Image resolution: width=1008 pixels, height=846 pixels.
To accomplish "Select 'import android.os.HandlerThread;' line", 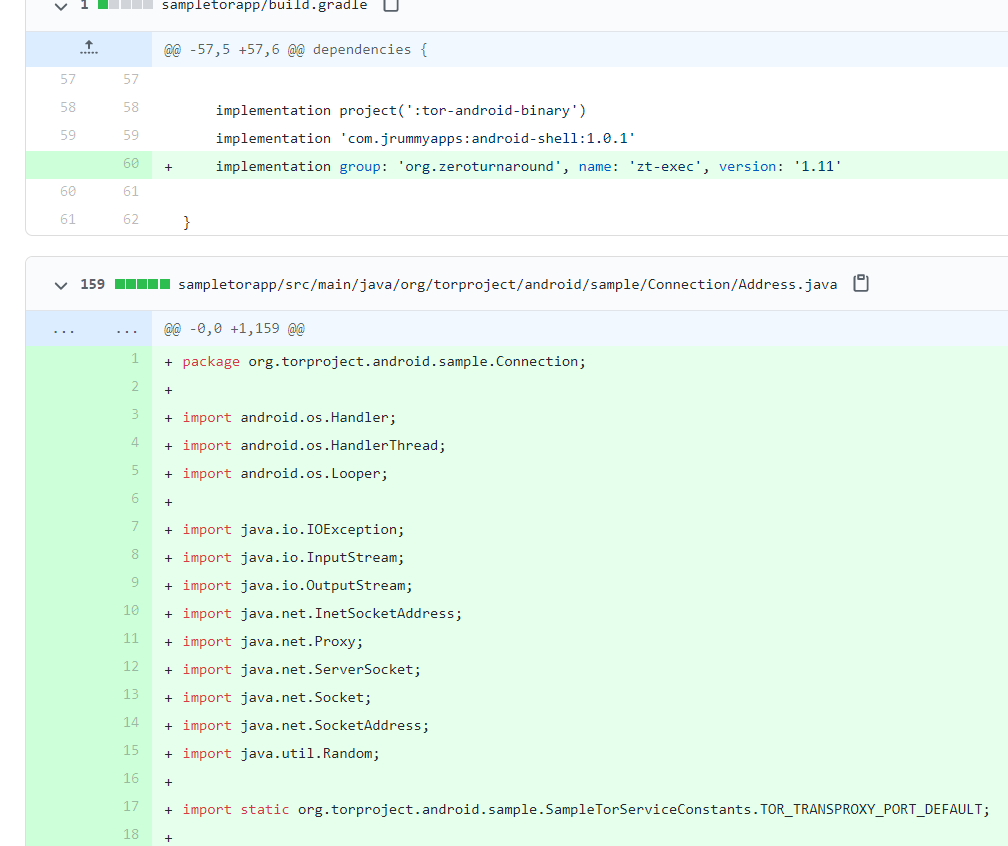I will pos(314,446).
